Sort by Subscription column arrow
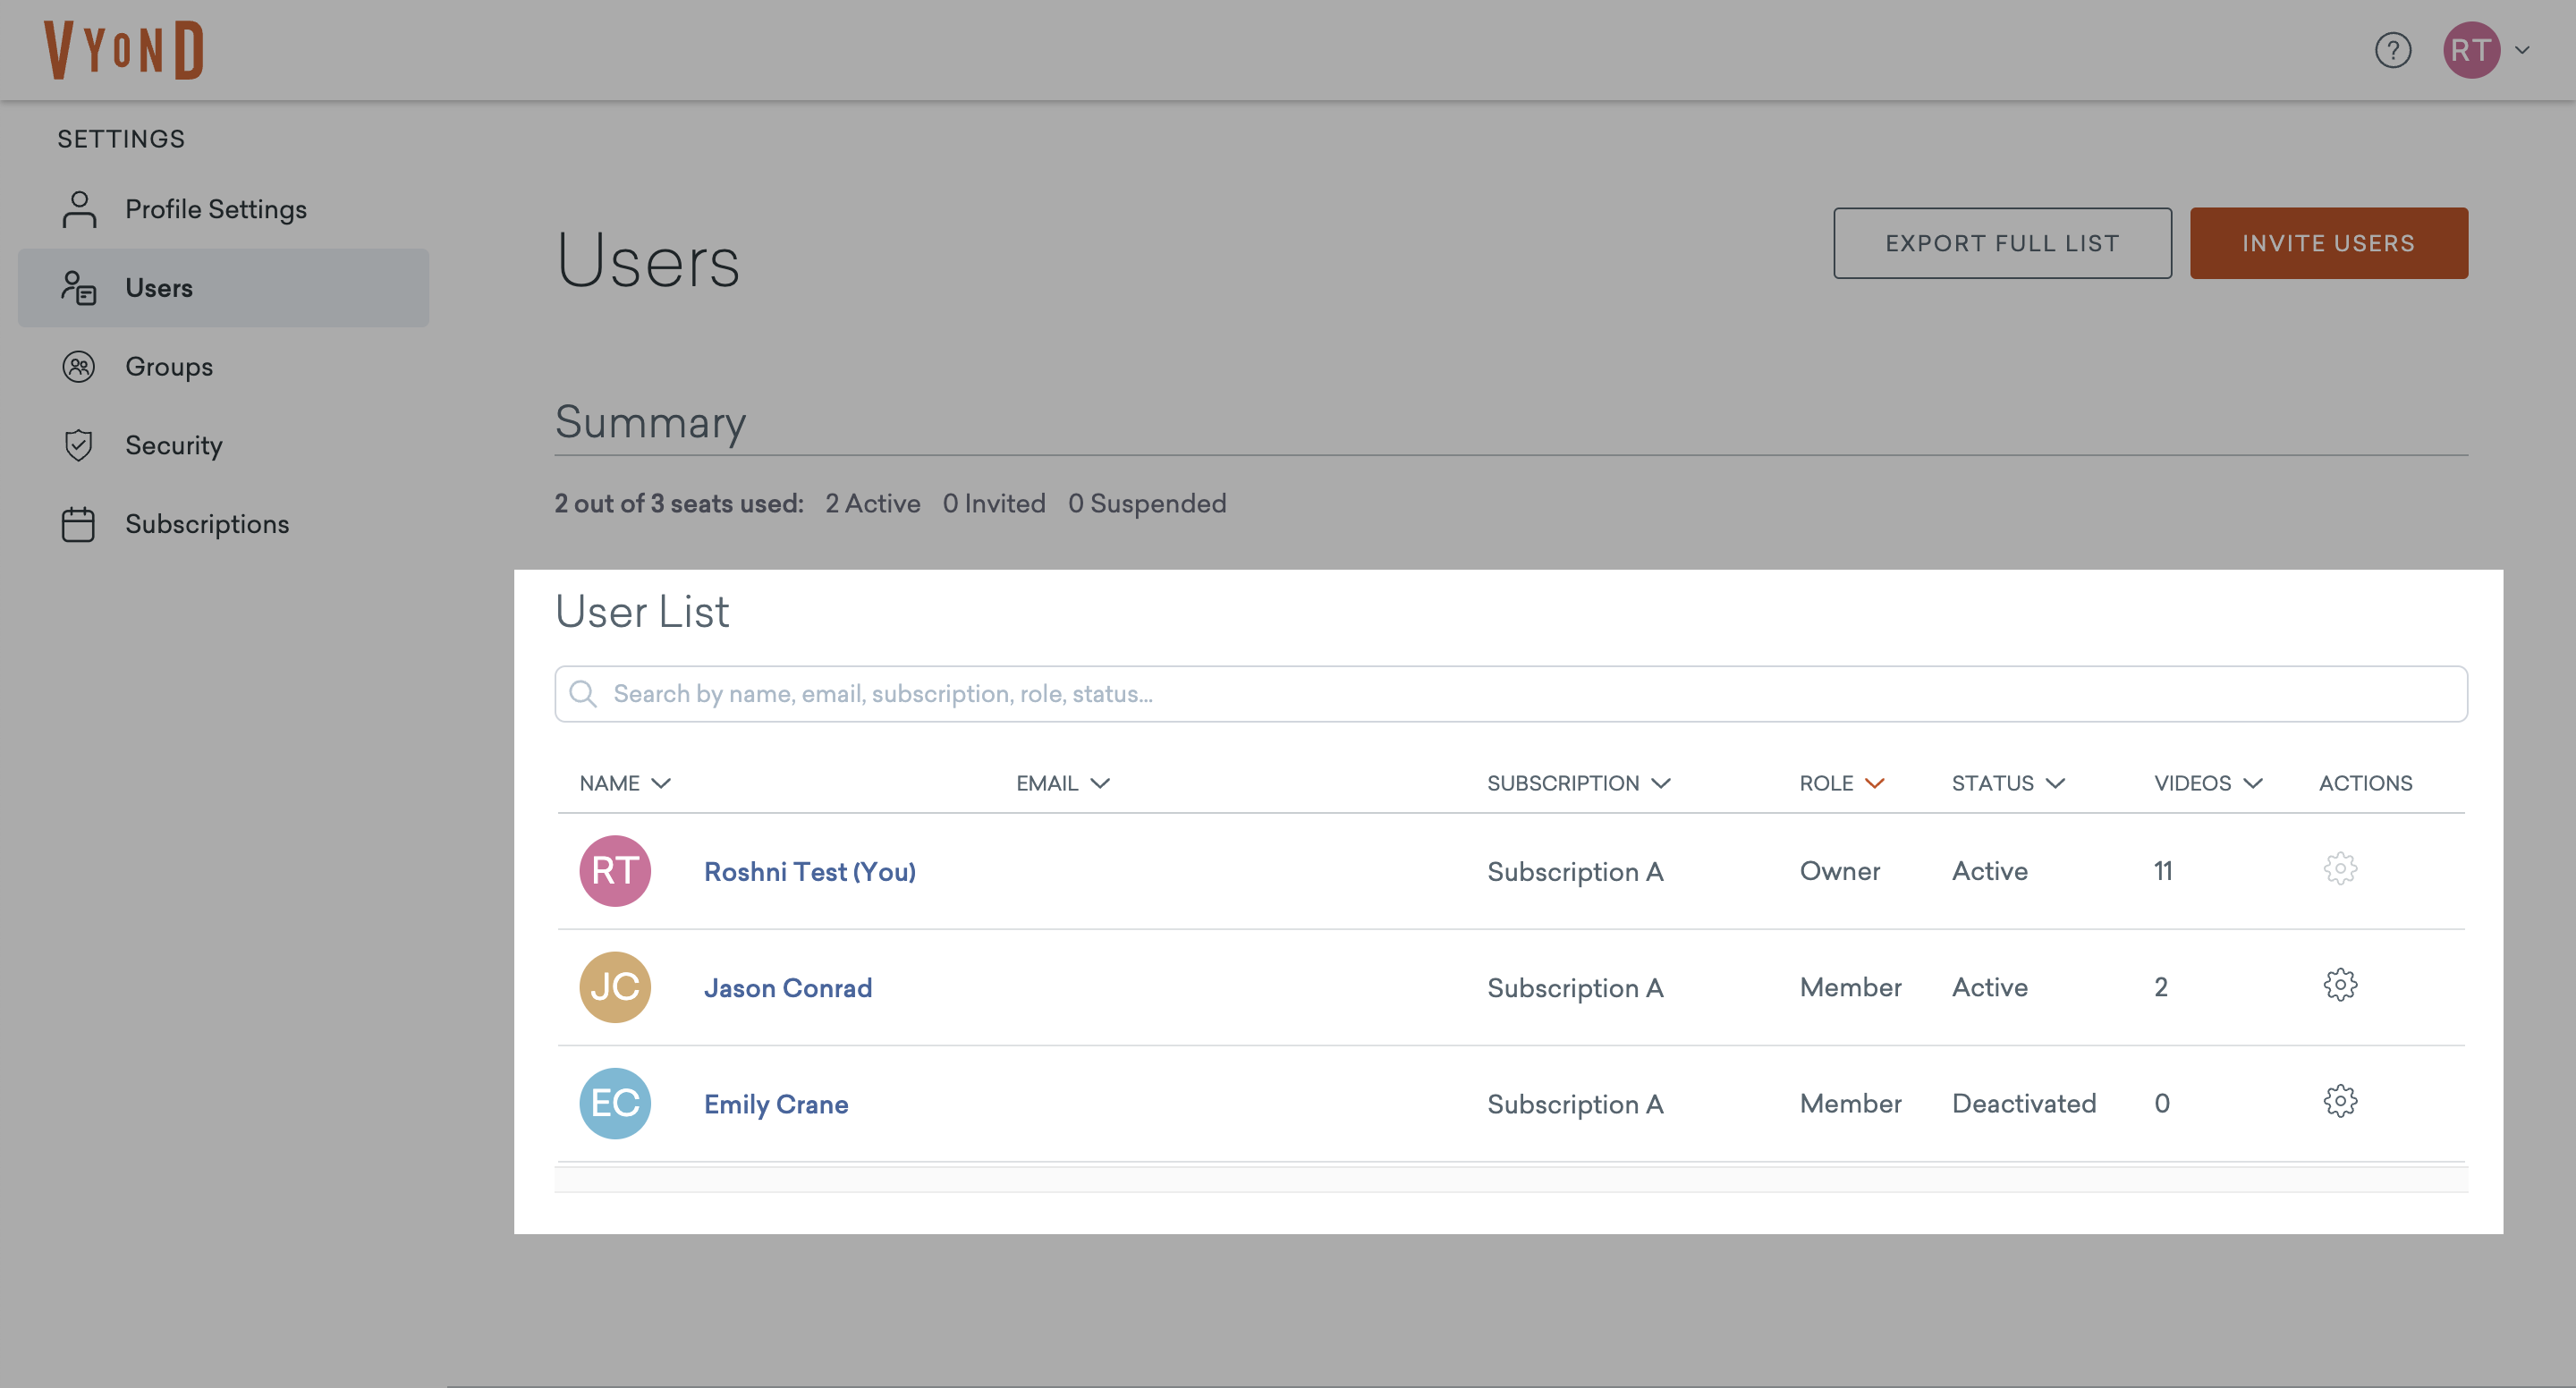 (x=1661, y=783)
